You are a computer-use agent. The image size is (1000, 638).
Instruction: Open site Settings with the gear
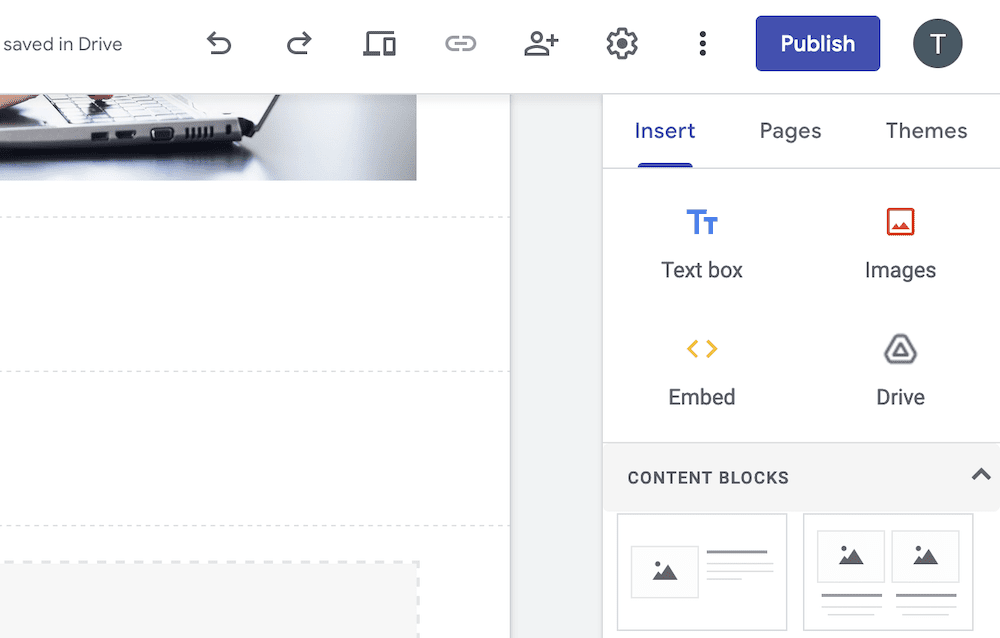tap(621, 43)
